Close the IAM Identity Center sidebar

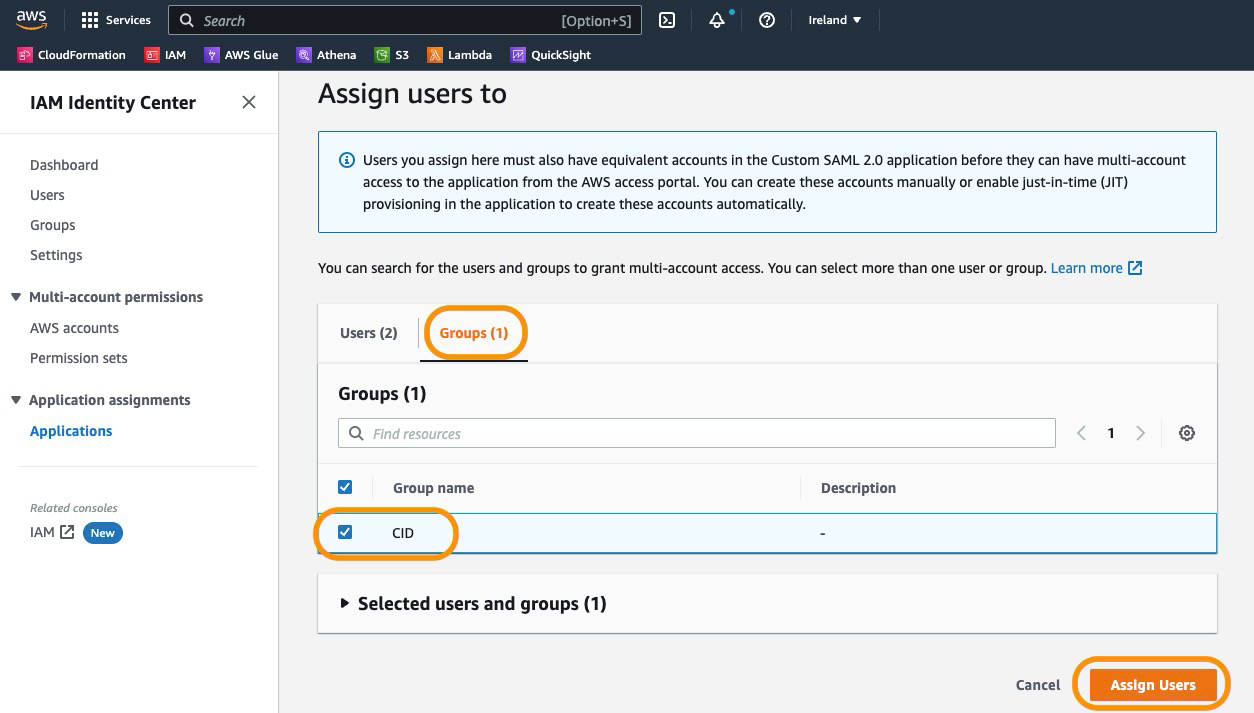pos(249,102)
